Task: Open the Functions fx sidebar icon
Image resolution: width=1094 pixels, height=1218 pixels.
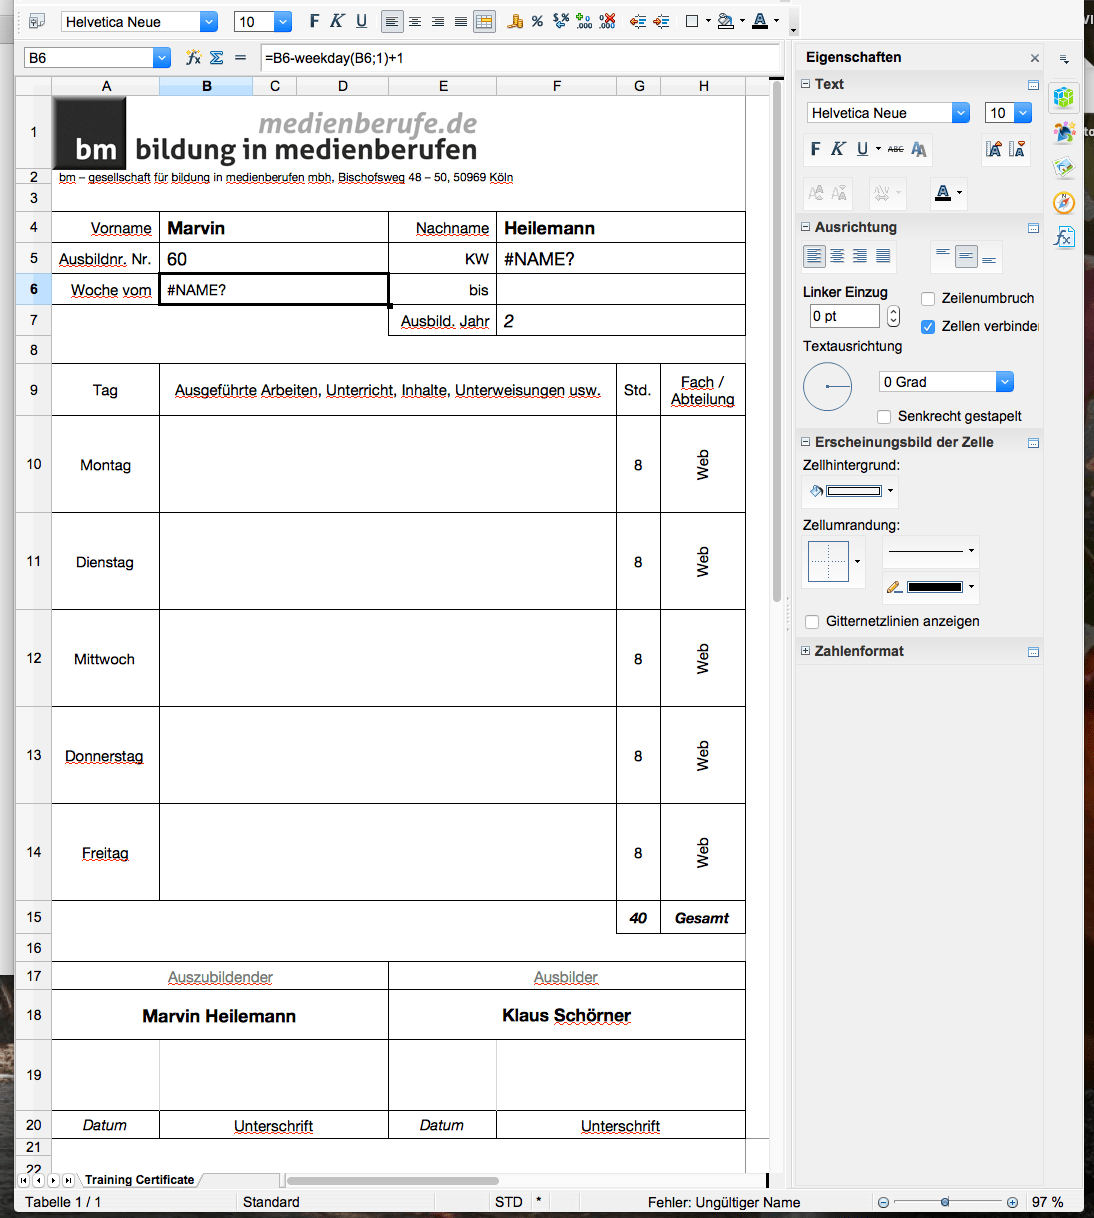Action: 1064,237
